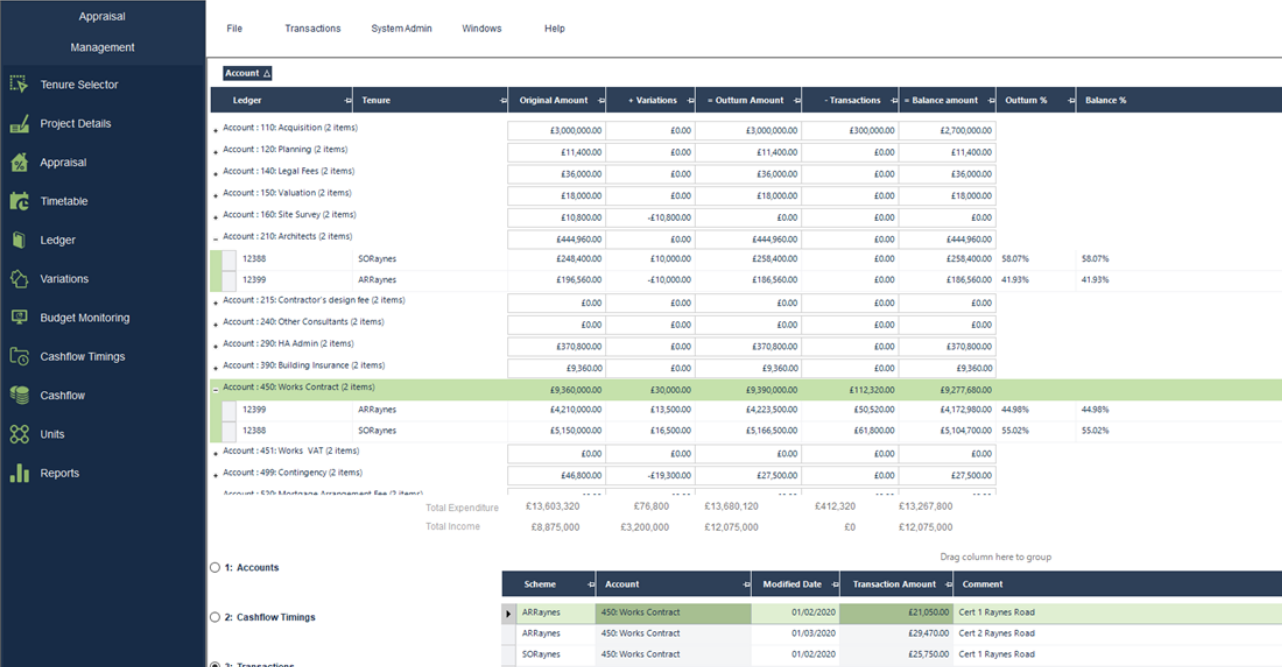Sort by Original Amount column header
Screen dimensions: 1282x667
click(553, 100)
